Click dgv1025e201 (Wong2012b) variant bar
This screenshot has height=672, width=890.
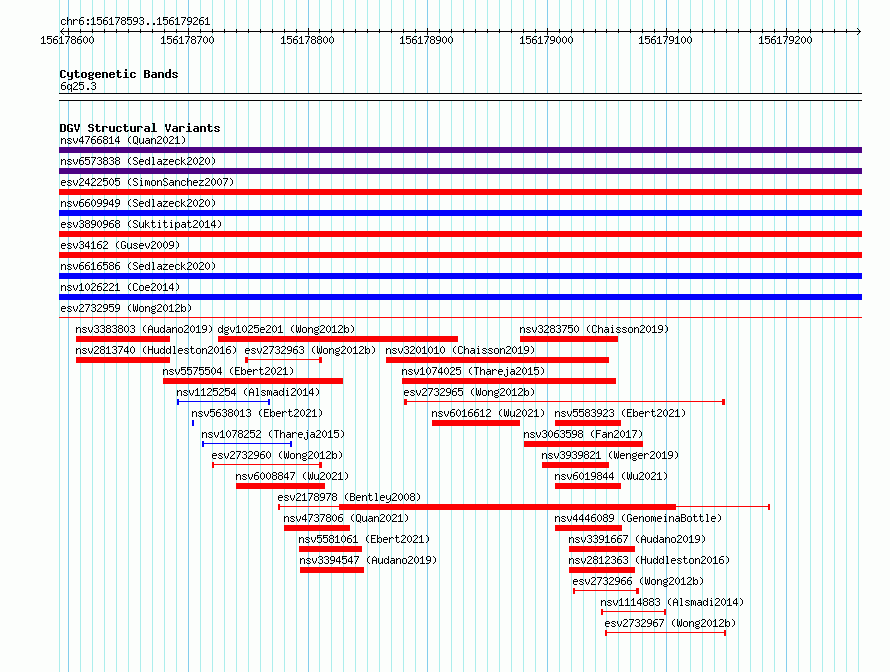(338, 339)
